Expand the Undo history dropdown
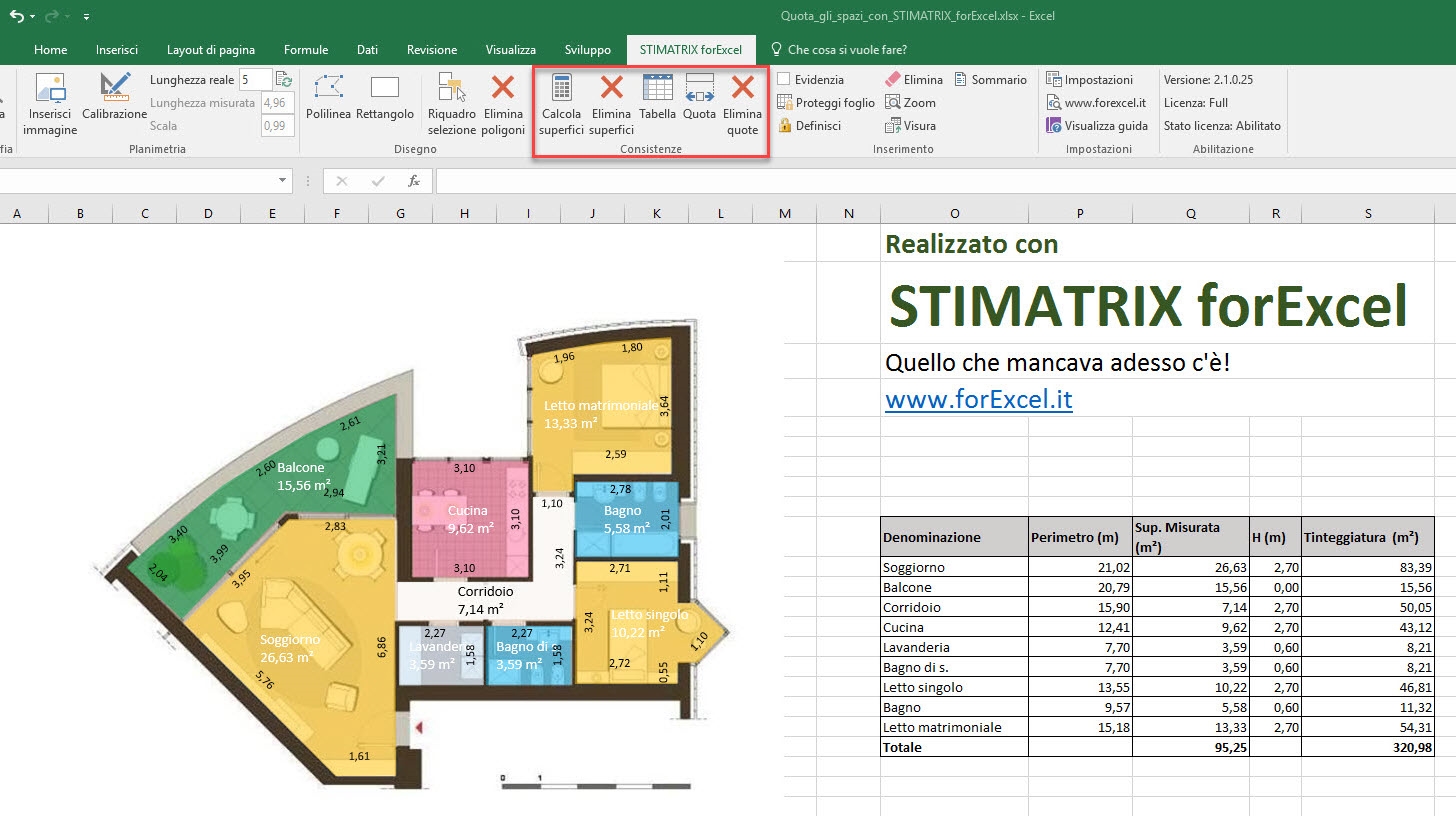 pyautogui.click(x=33, y=17)
